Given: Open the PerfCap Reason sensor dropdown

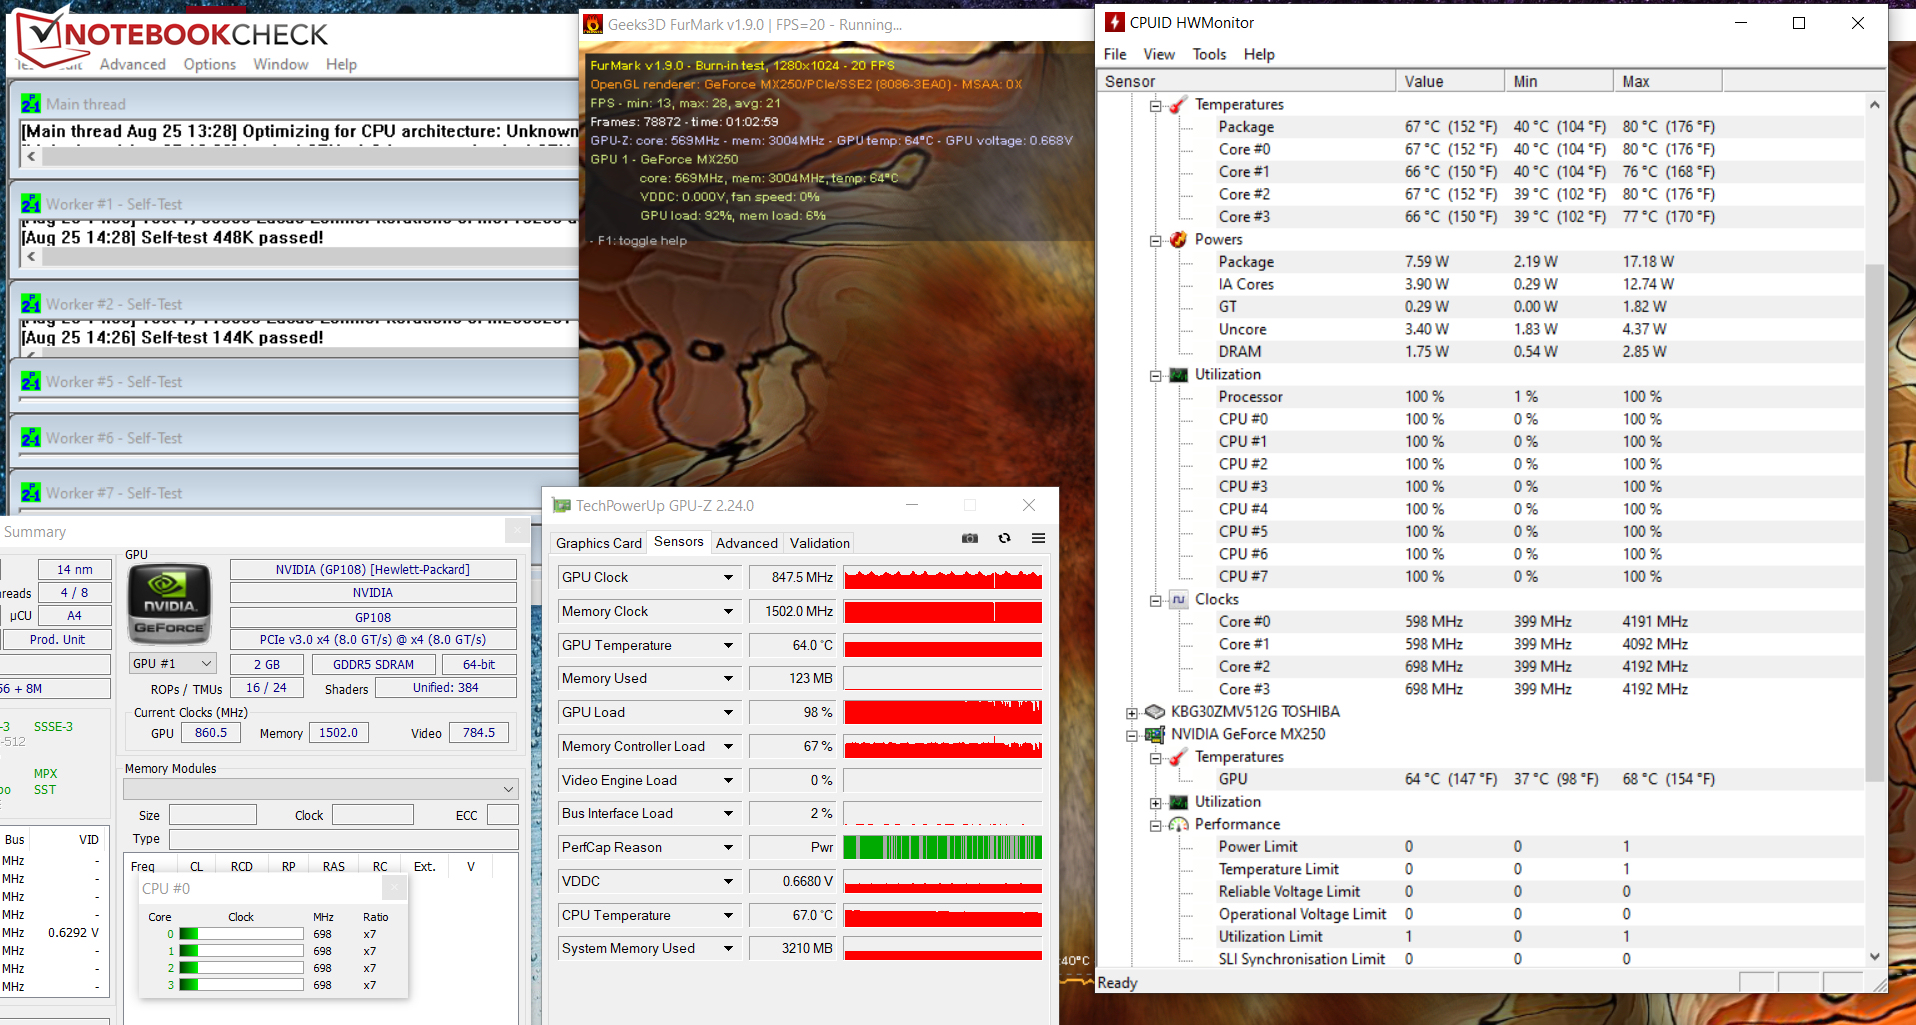Looking at the screenshot, I should (x=728, y=848).
